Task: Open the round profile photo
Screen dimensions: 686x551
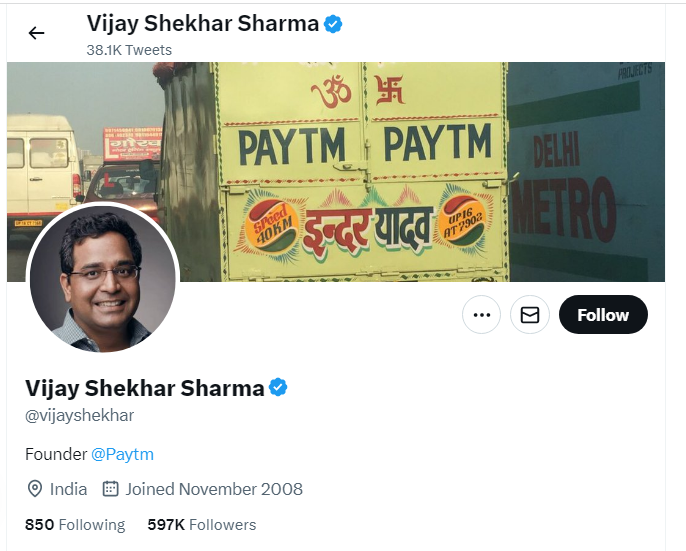Action: point(102,279)
